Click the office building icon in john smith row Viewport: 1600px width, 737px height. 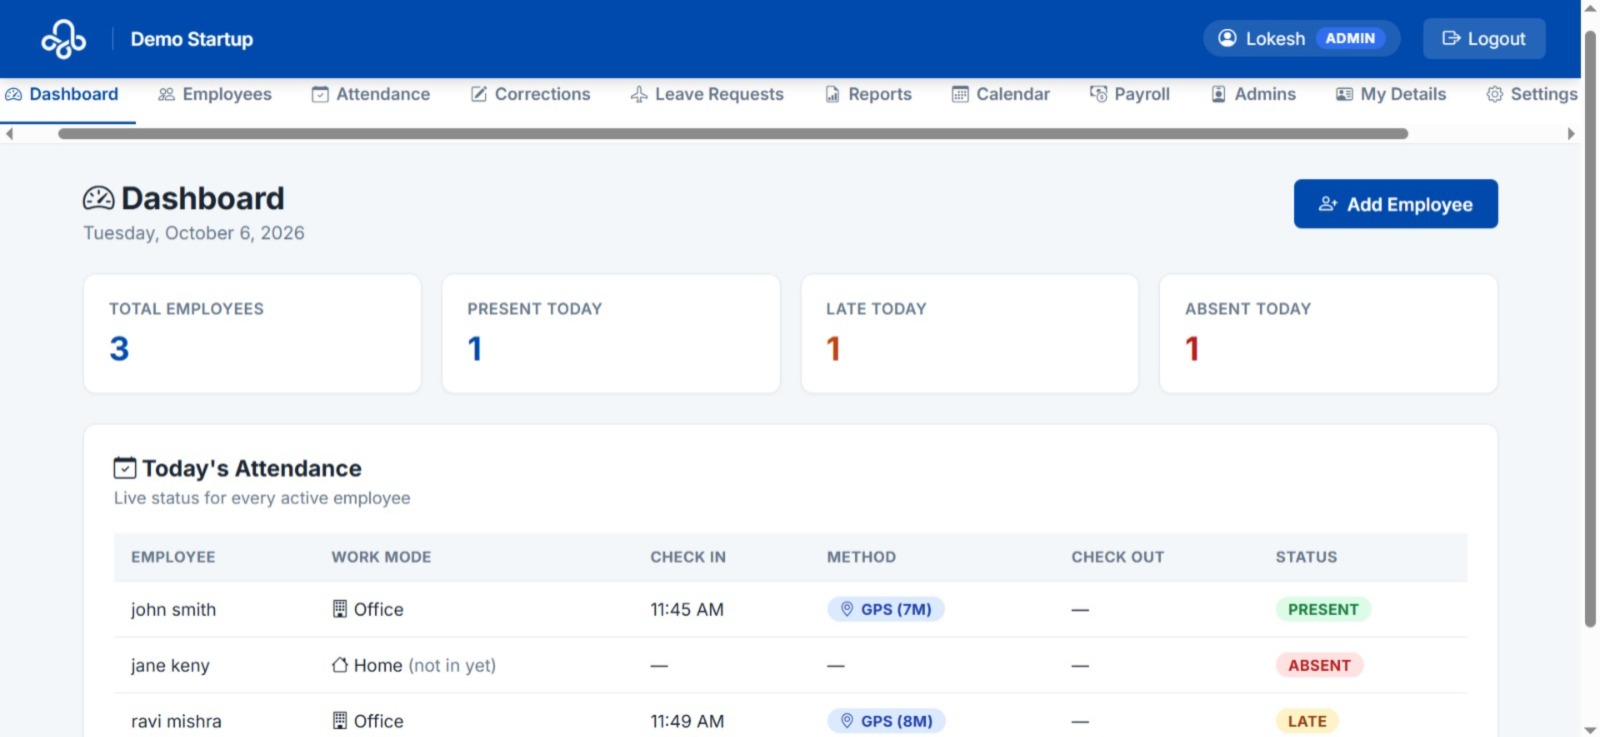coord(340,609)
